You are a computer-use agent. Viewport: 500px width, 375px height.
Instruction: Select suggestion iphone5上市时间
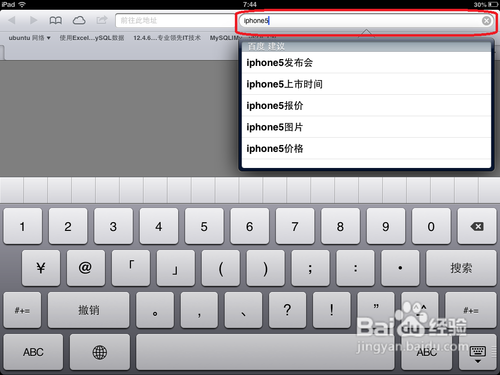tap(366, 84)
